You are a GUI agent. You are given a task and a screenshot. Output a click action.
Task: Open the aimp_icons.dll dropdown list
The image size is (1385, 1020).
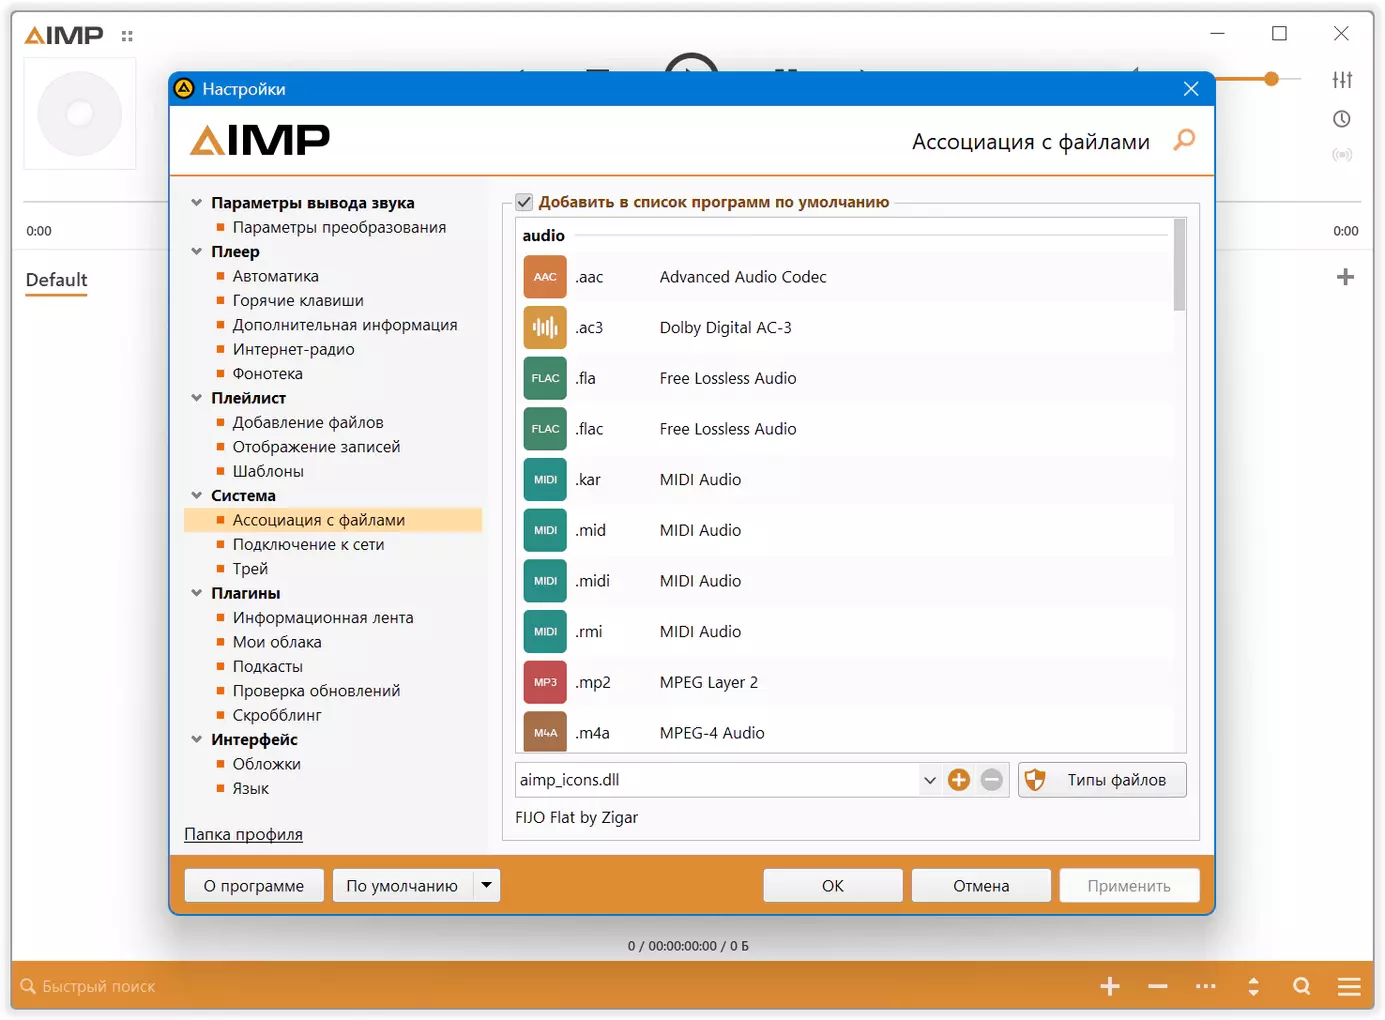click(x=930, y=780)
